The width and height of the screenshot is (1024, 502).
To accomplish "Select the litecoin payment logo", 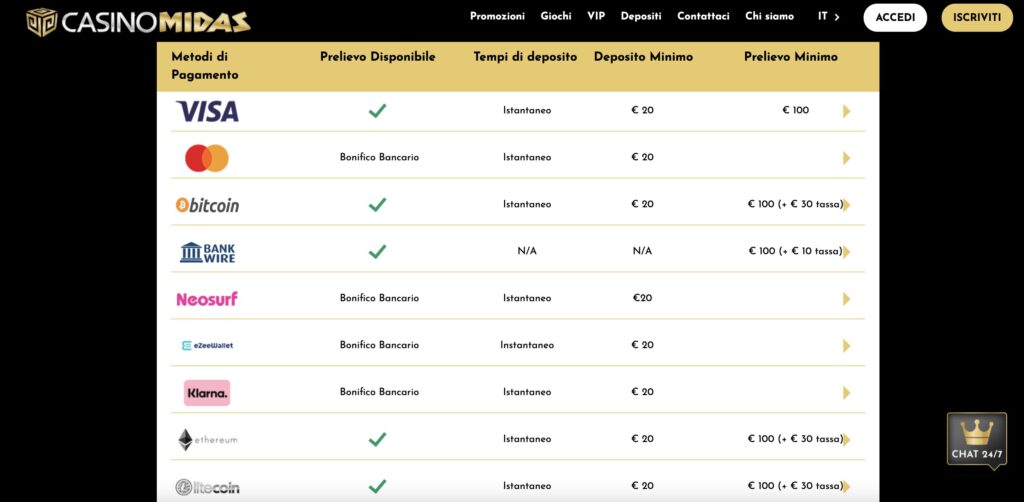I will 207,487.
